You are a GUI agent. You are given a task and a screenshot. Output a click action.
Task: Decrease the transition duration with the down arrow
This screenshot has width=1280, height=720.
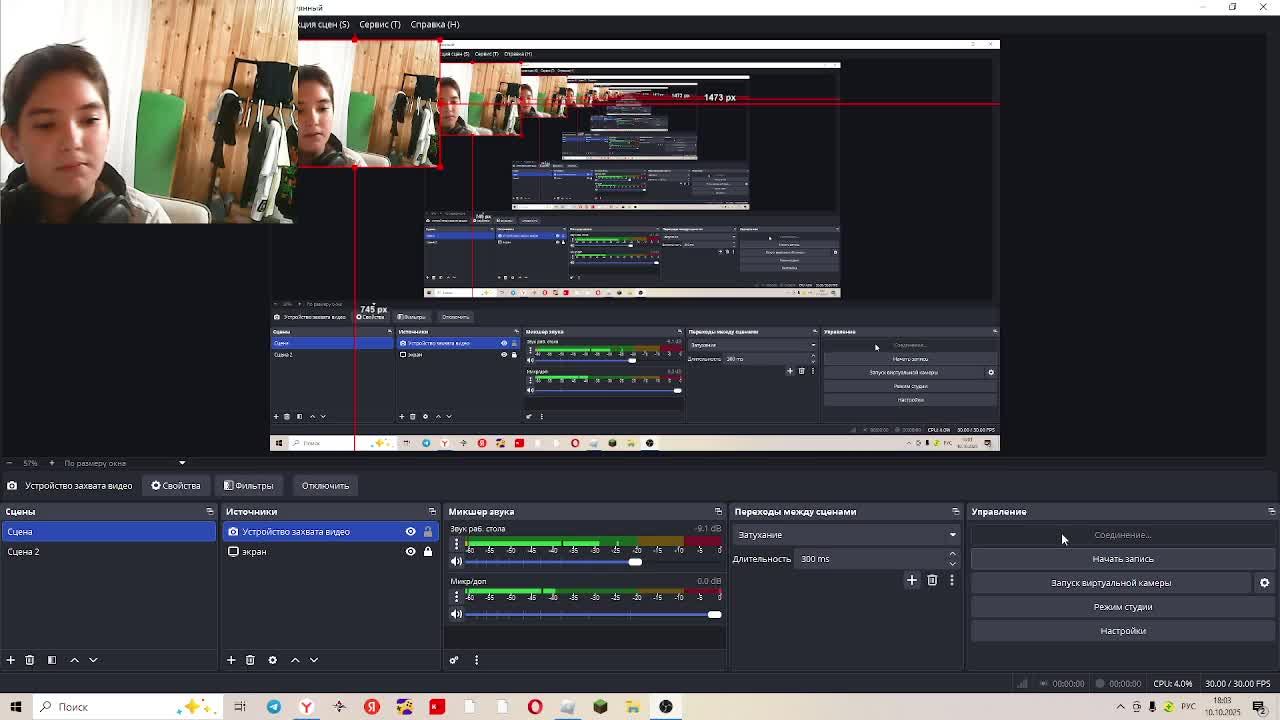coord(952,564)
